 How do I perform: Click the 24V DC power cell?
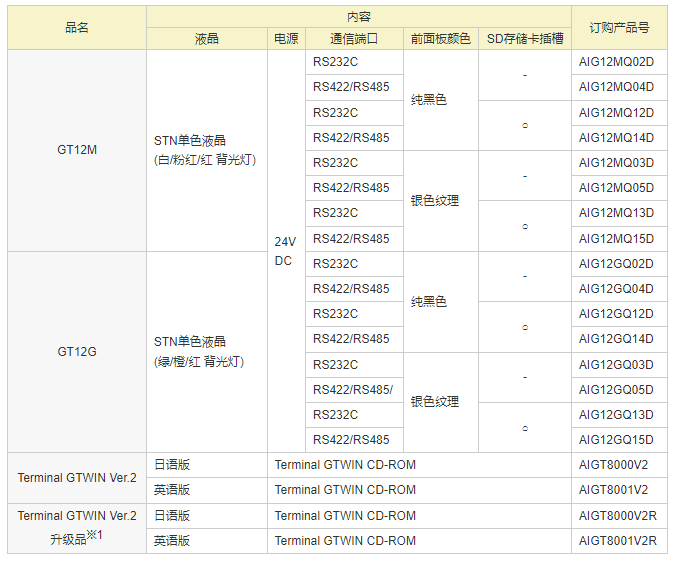click(x=285, y=251)
